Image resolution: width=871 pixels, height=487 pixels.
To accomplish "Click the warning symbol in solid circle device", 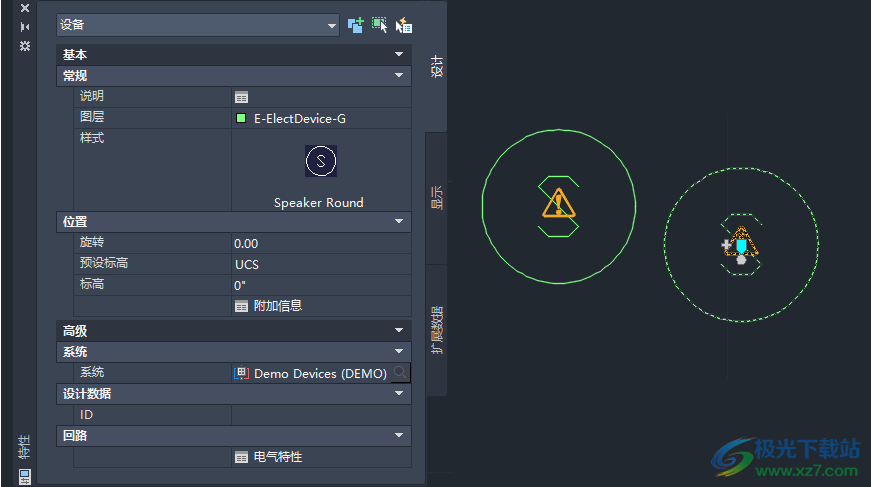I will pos(559,203).
